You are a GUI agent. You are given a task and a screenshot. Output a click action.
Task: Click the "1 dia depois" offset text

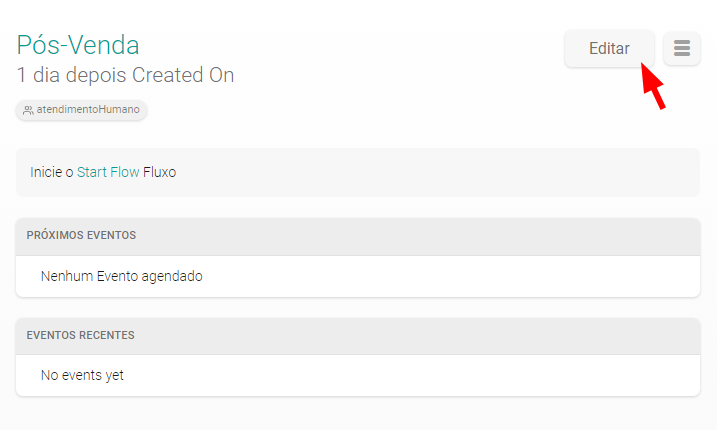72,75
